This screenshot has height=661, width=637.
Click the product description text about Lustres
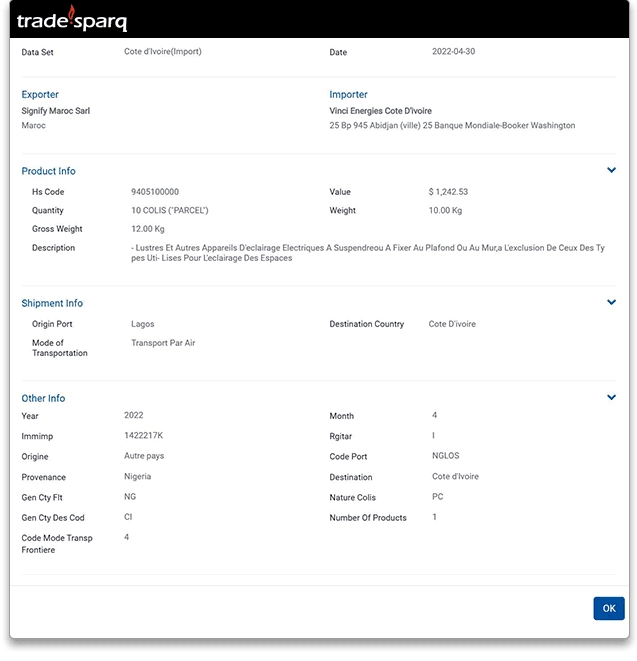pos(368,253)
